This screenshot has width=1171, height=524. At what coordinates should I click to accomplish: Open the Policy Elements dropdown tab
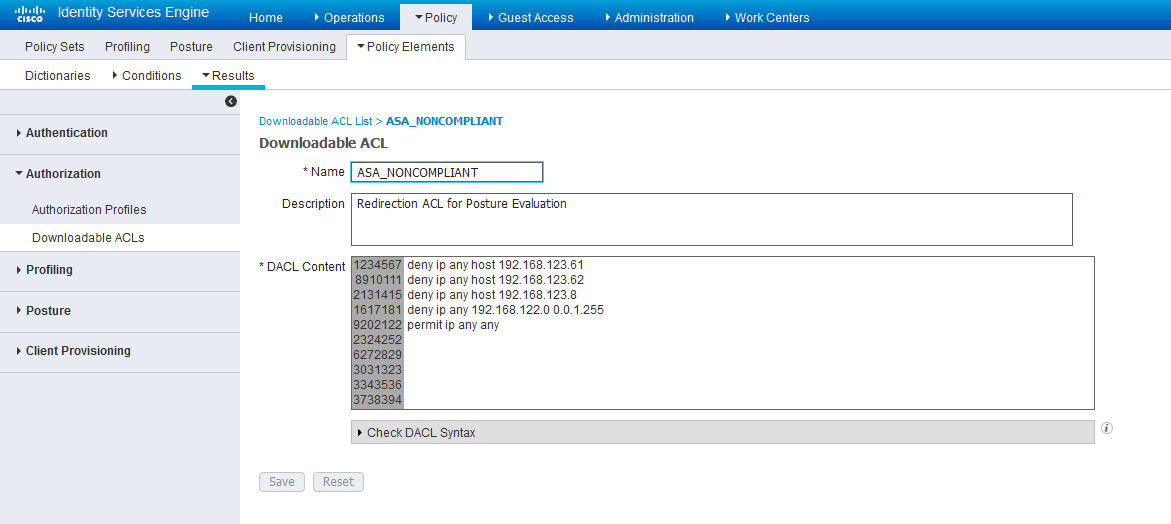tap(406, 46)
